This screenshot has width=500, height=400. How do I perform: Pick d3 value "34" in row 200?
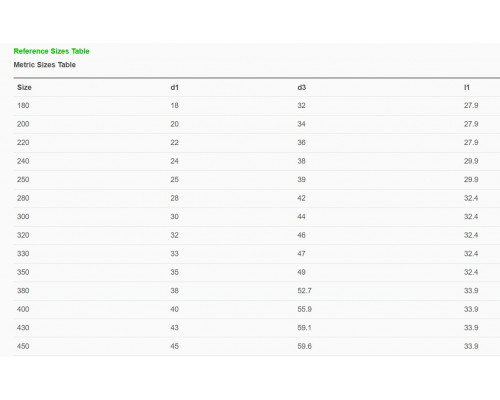click(301, 124)
